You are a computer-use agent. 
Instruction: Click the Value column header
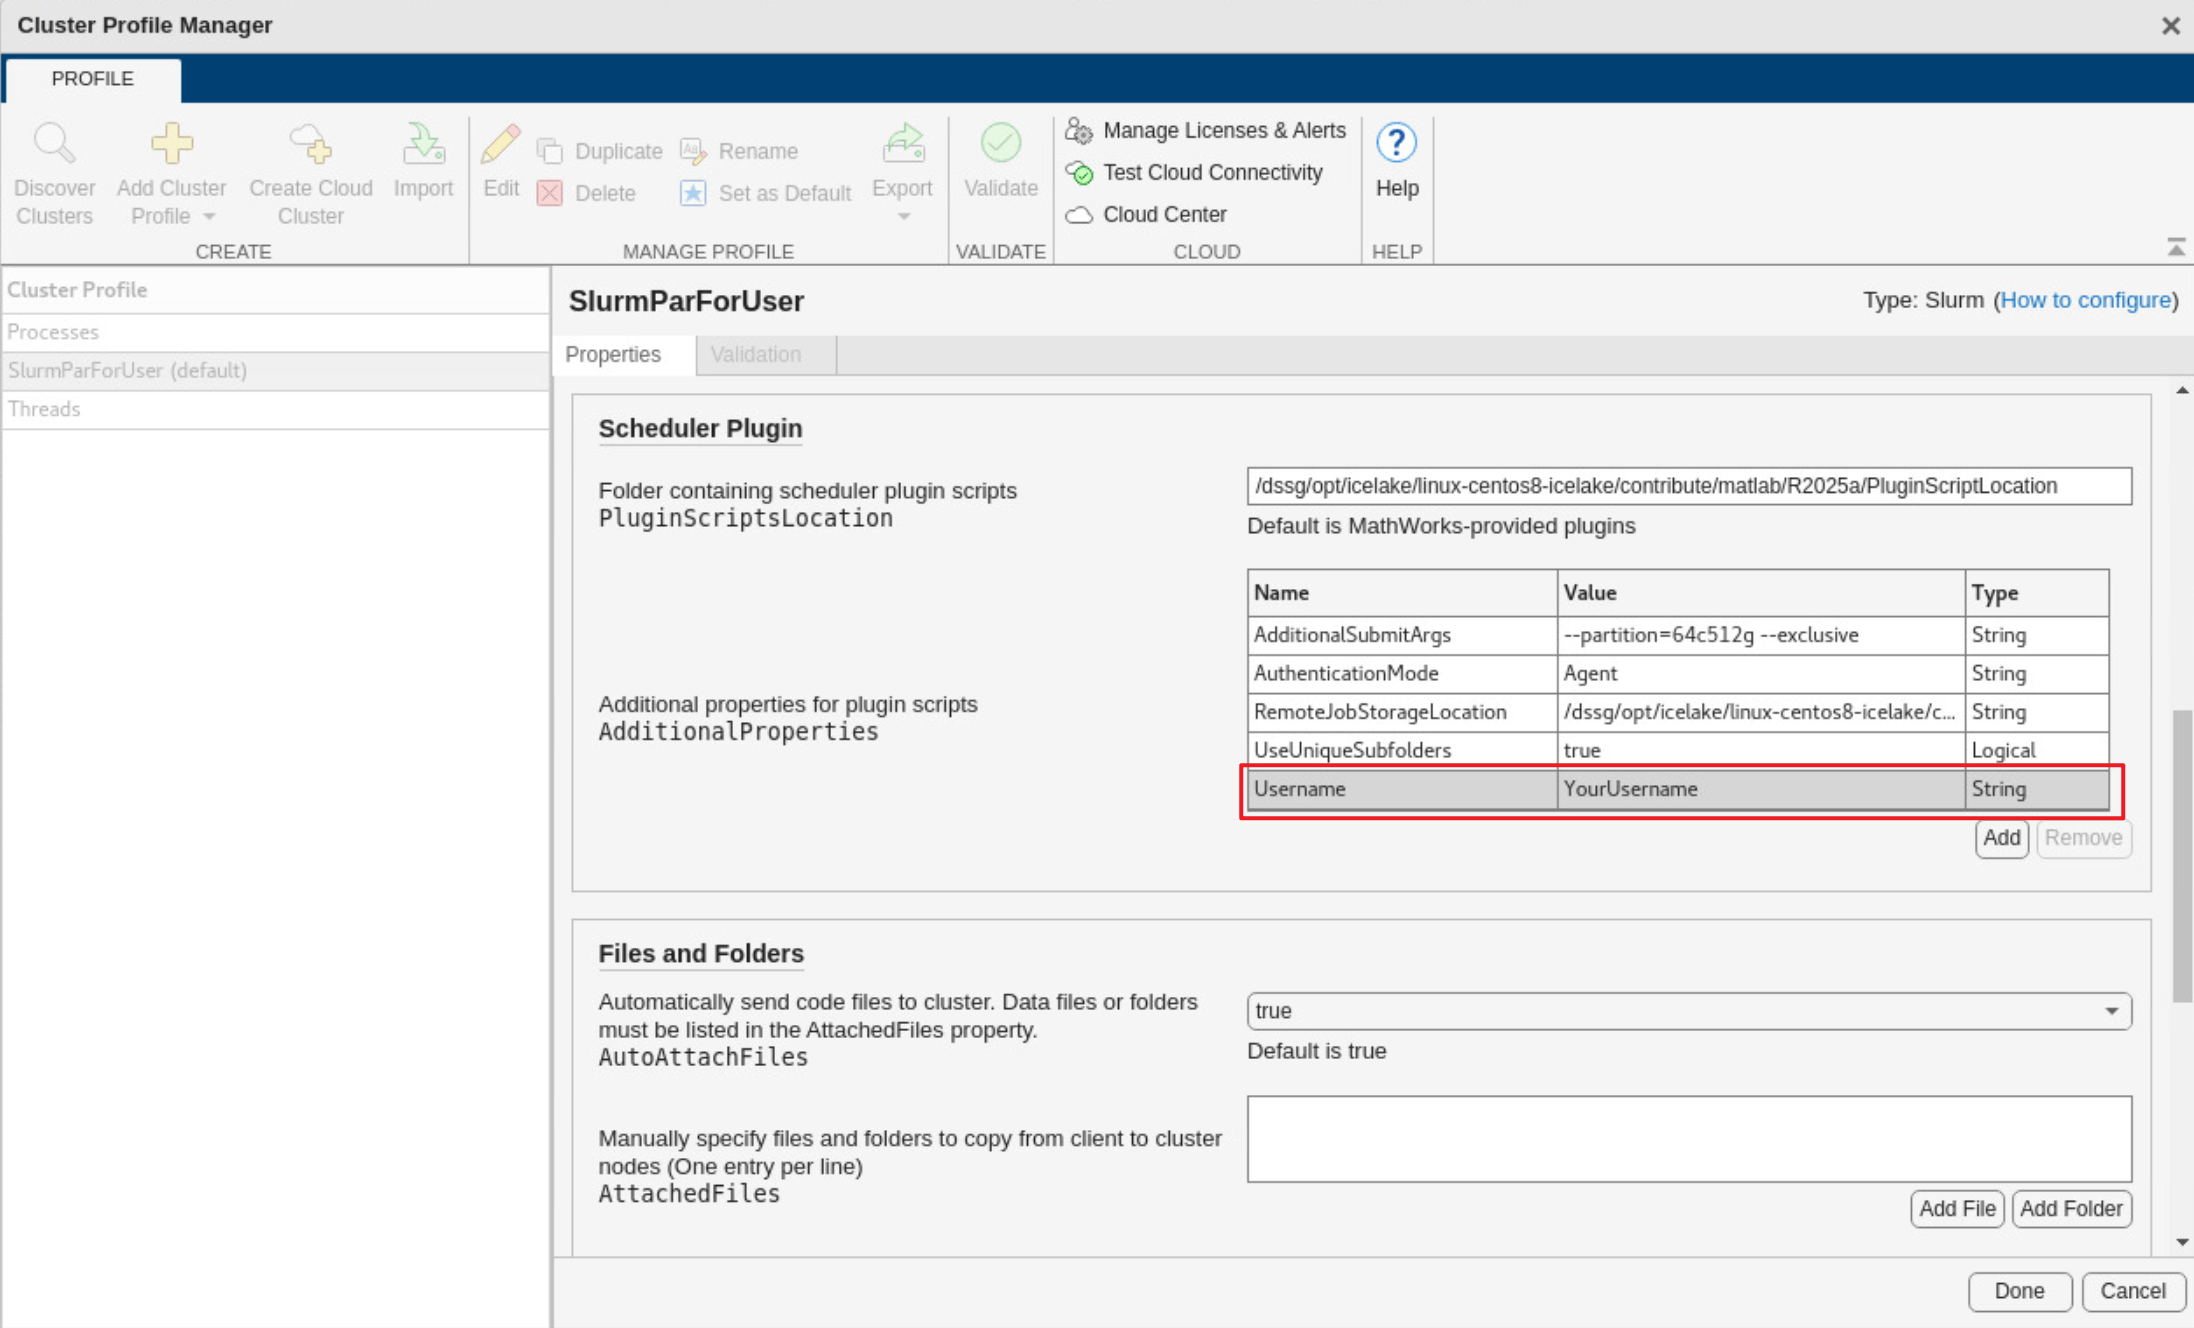click(x=1760, y=593)
